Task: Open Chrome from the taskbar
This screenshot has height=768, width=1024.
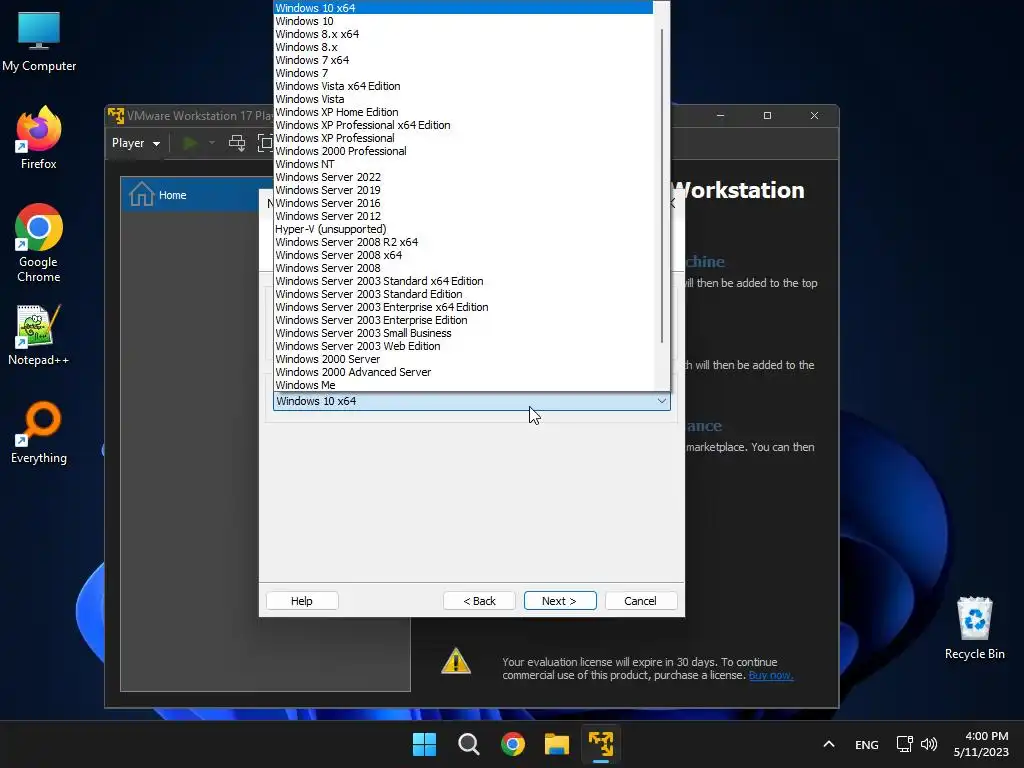Action: click(513, 744)
